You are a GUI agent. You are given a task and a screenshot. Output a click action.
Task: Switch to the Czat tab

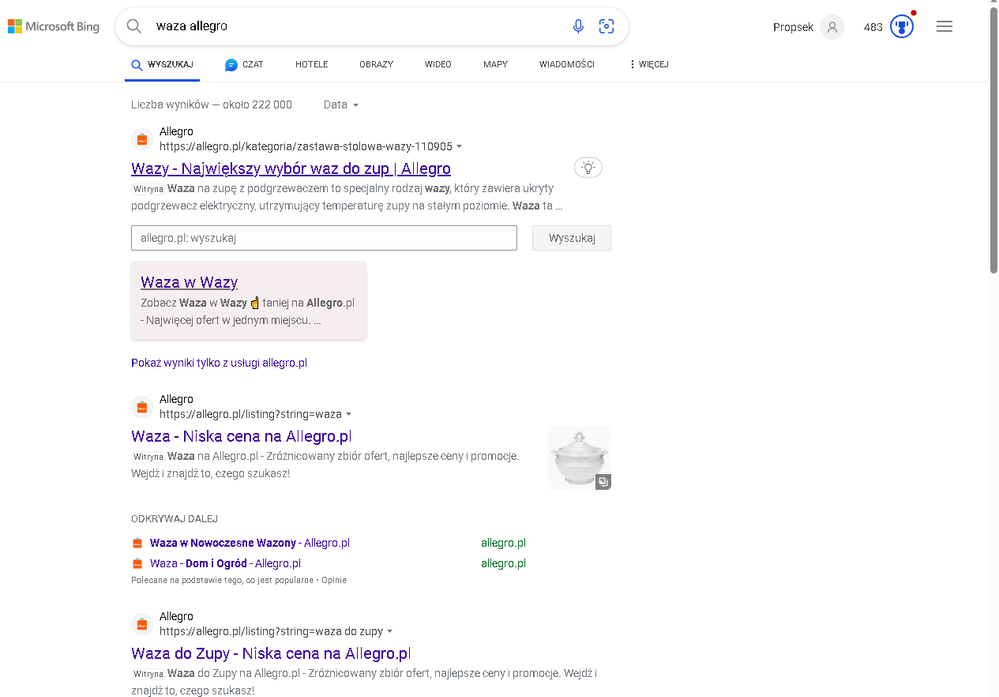[x=244, y=64]
